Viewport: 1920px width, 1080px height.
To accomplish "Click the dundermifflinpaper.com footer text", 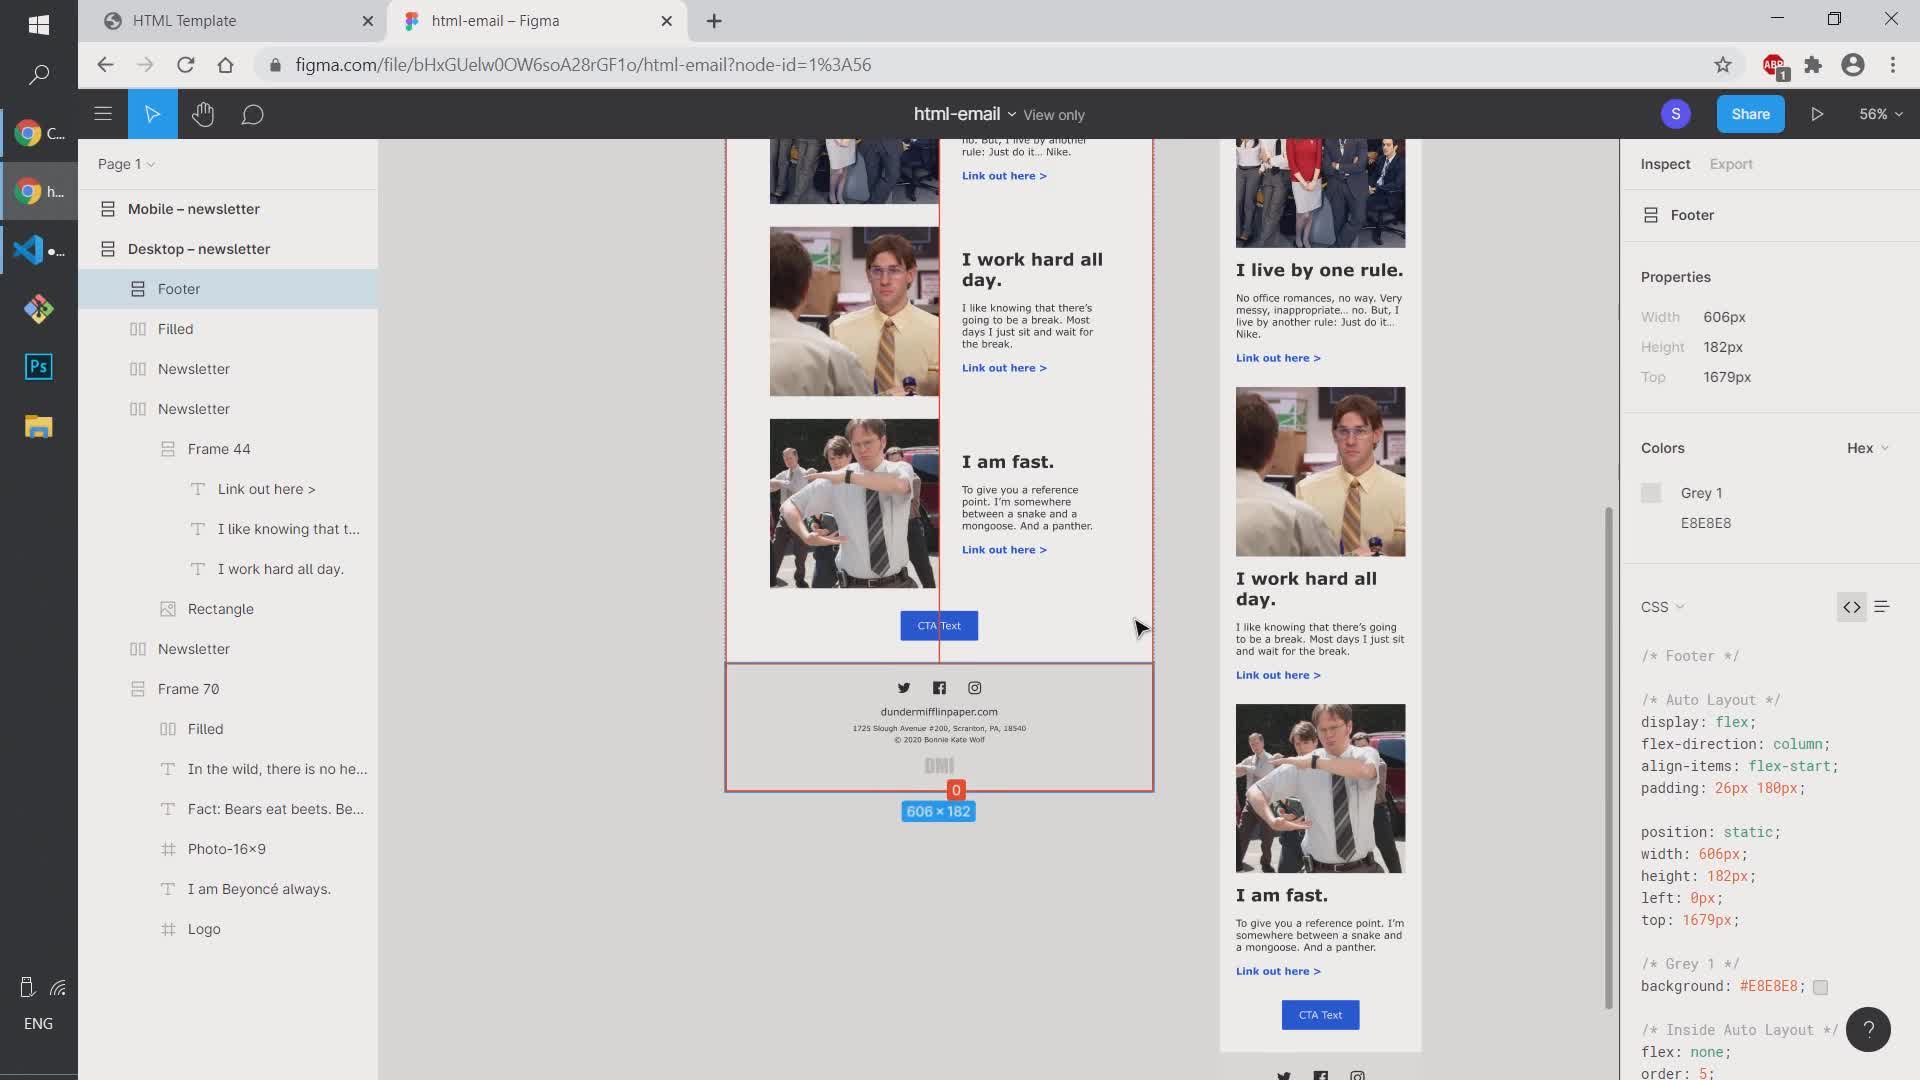I will click(x=939, y=712).
